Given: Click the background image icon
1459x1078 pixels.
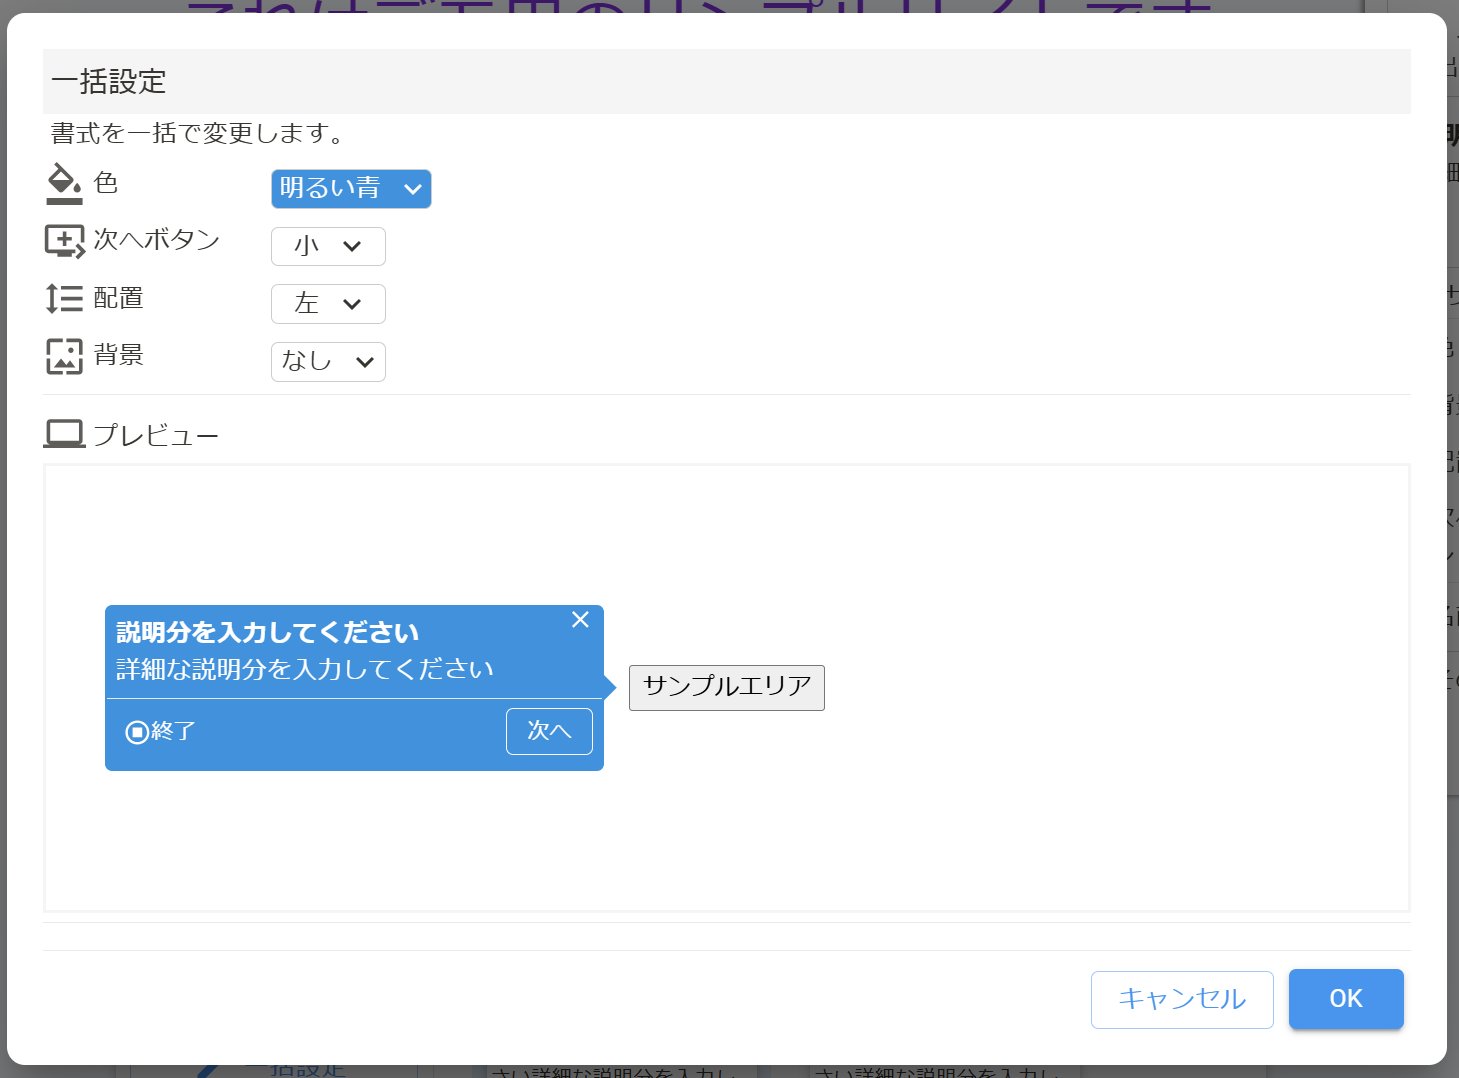Looking at the screenshot, I should point(64,356).
